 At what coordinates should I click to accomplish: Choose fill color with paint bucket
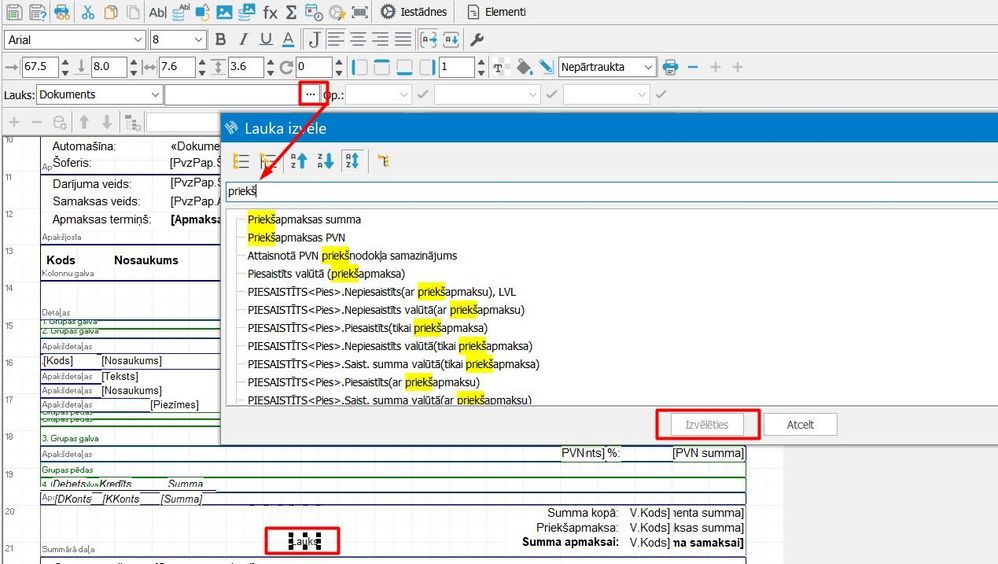coord(524,66)
